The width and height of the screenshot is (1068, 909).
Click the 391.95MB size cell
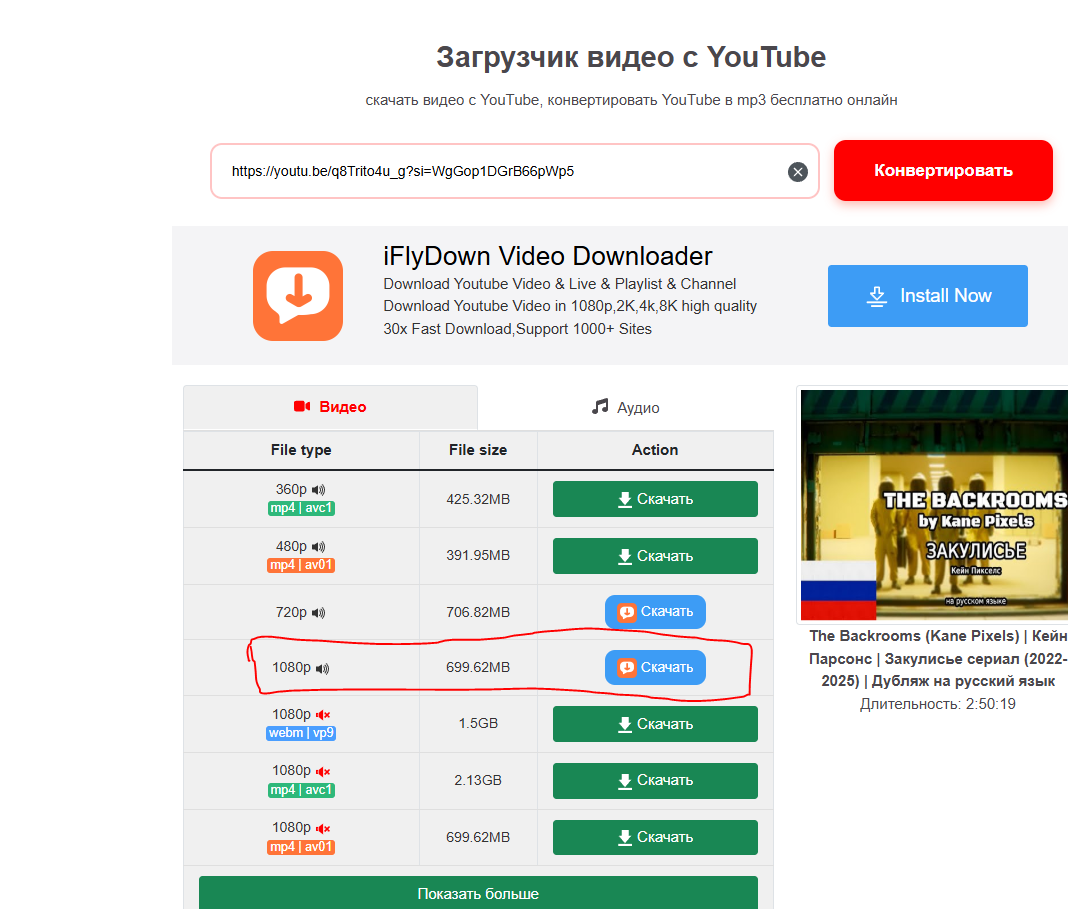[478, 556]
